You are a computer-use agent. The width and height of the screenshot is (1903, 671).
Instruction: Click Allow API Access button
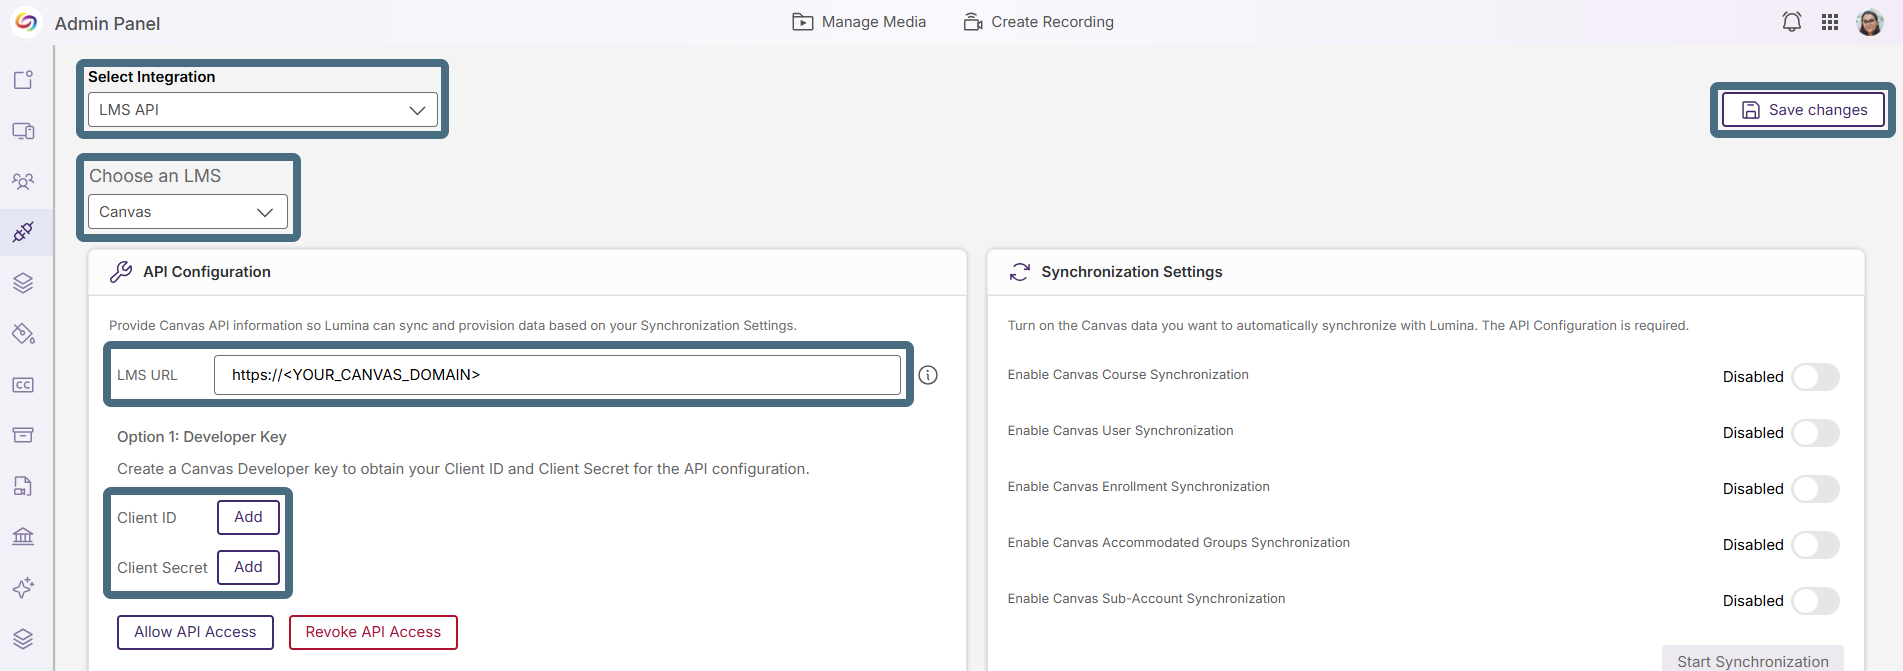195,632
